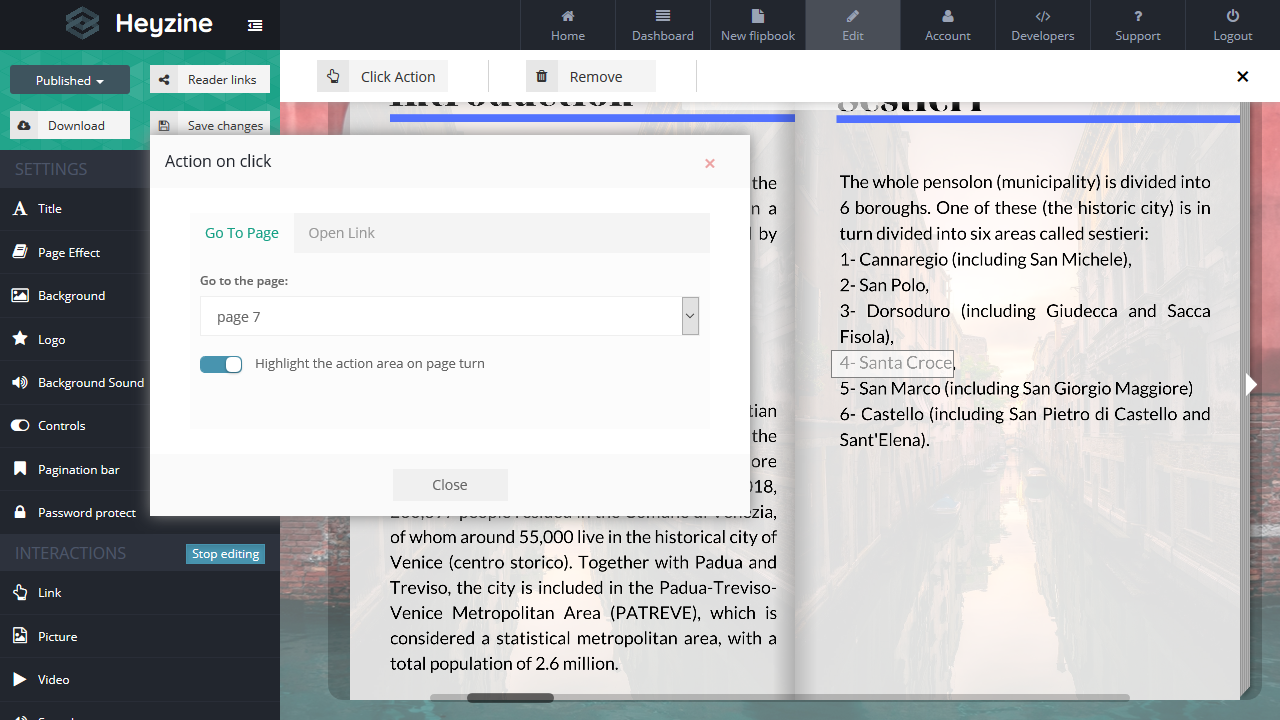Screen dimensions: 1280x720
Task: Toggle the sidebar menu hamburger icon
Action: pyautogui.click(x=255, y=26)
